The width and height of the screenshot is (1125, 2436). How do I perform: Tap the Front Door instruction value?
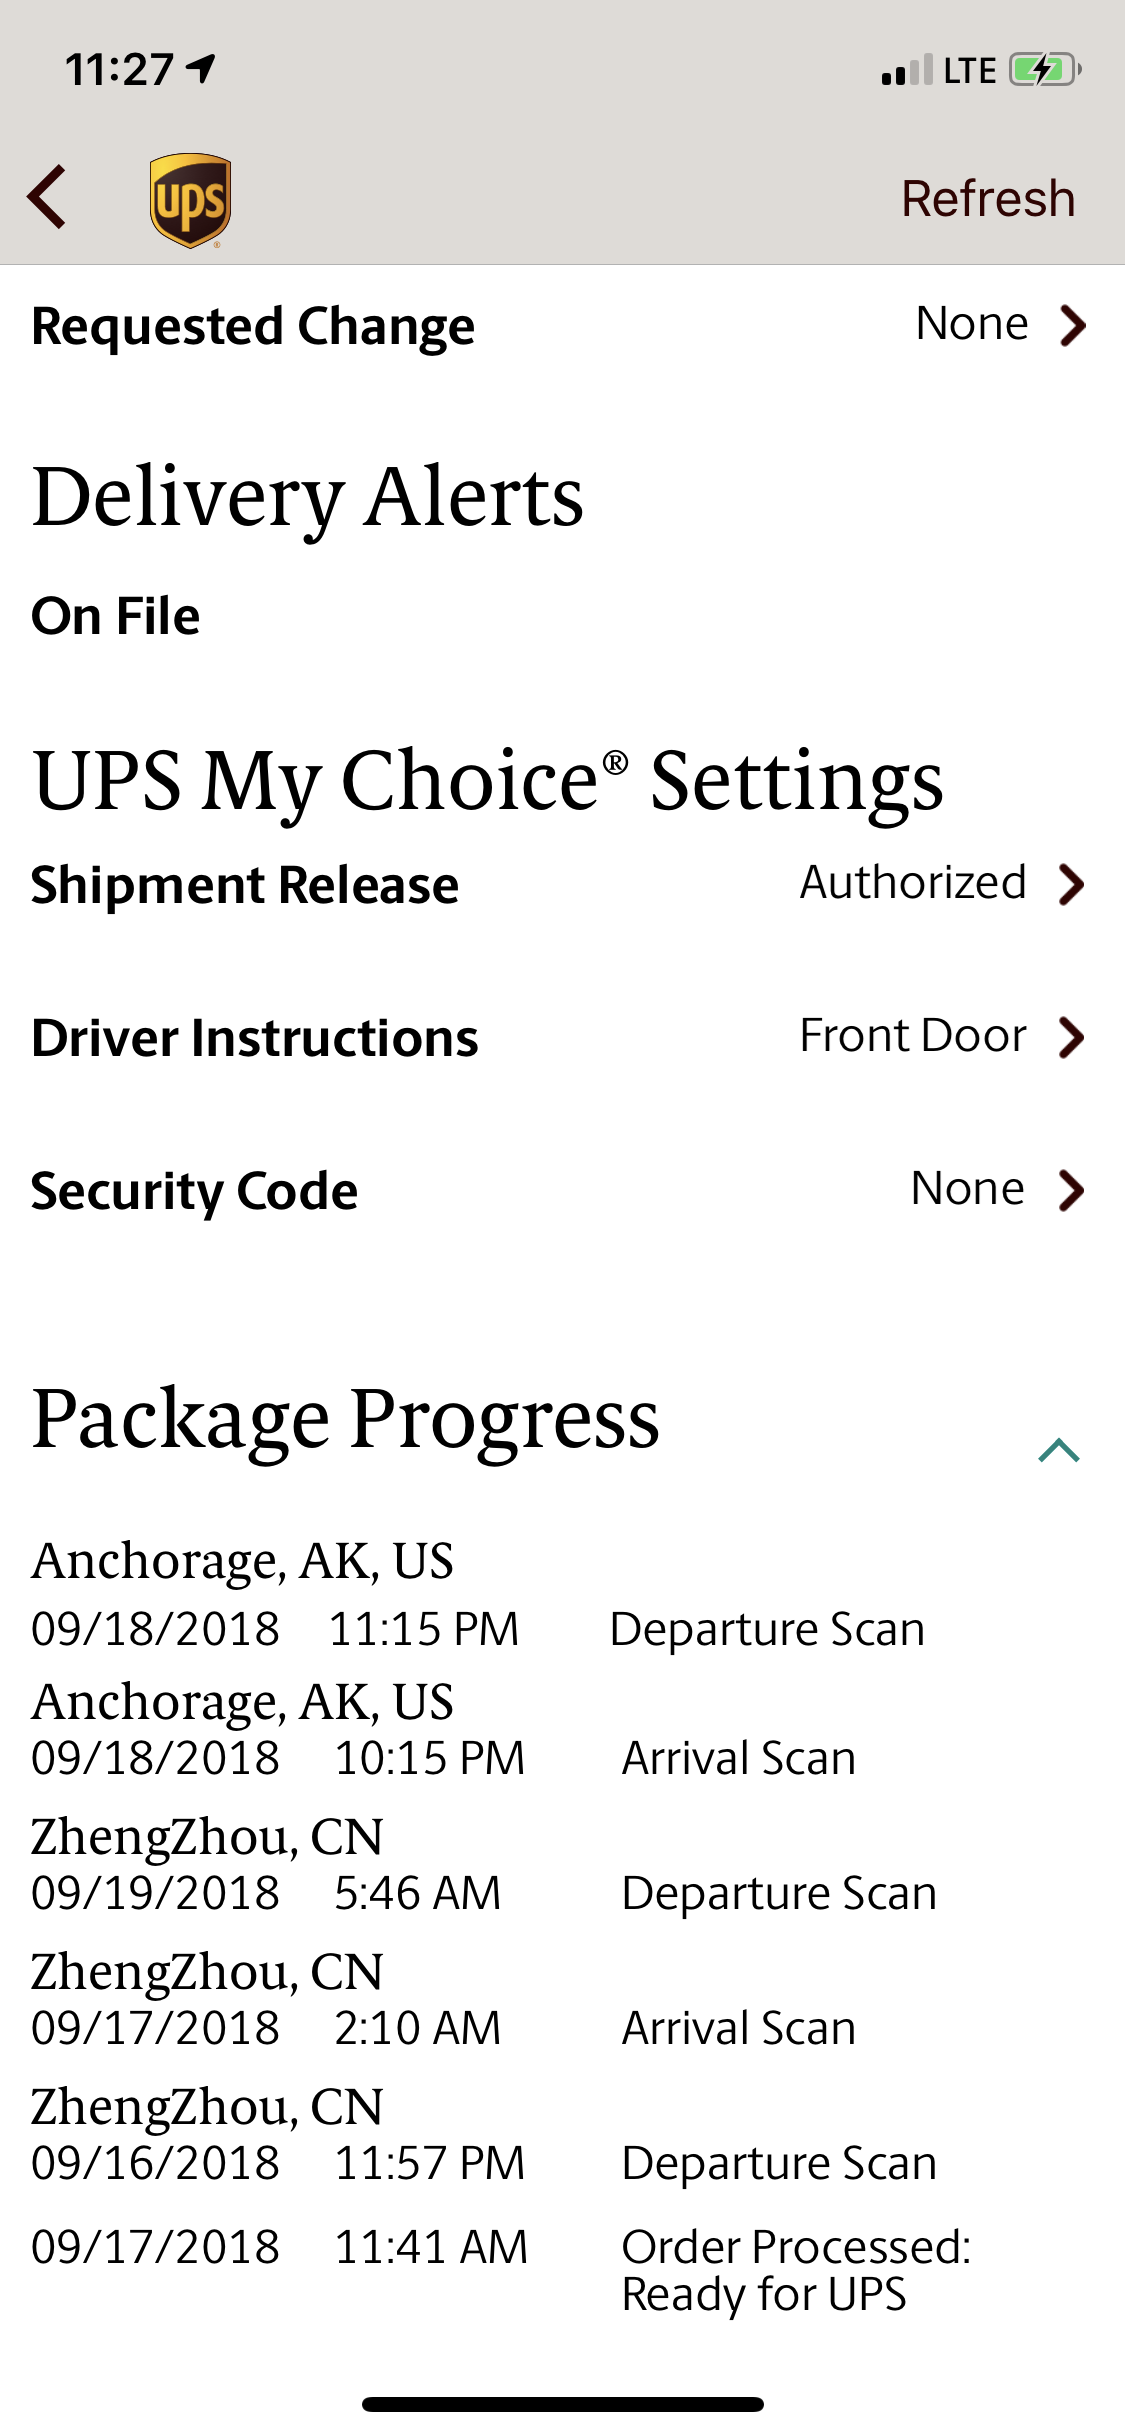point(913,1036)
